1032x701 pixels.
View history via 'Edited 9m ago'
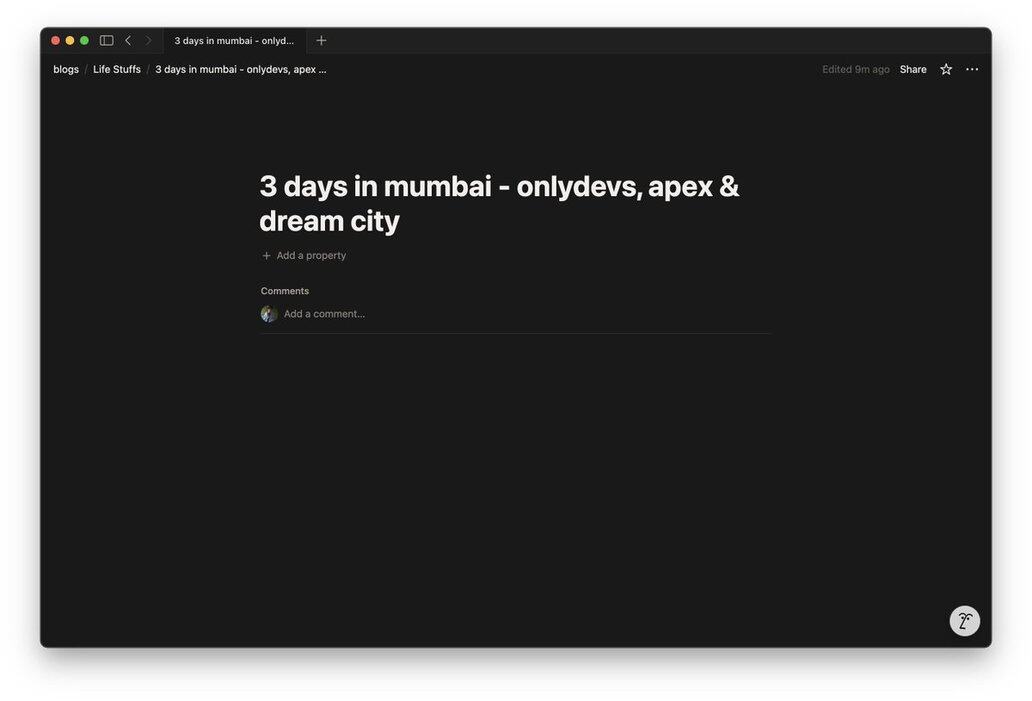[x=855, y=70]
